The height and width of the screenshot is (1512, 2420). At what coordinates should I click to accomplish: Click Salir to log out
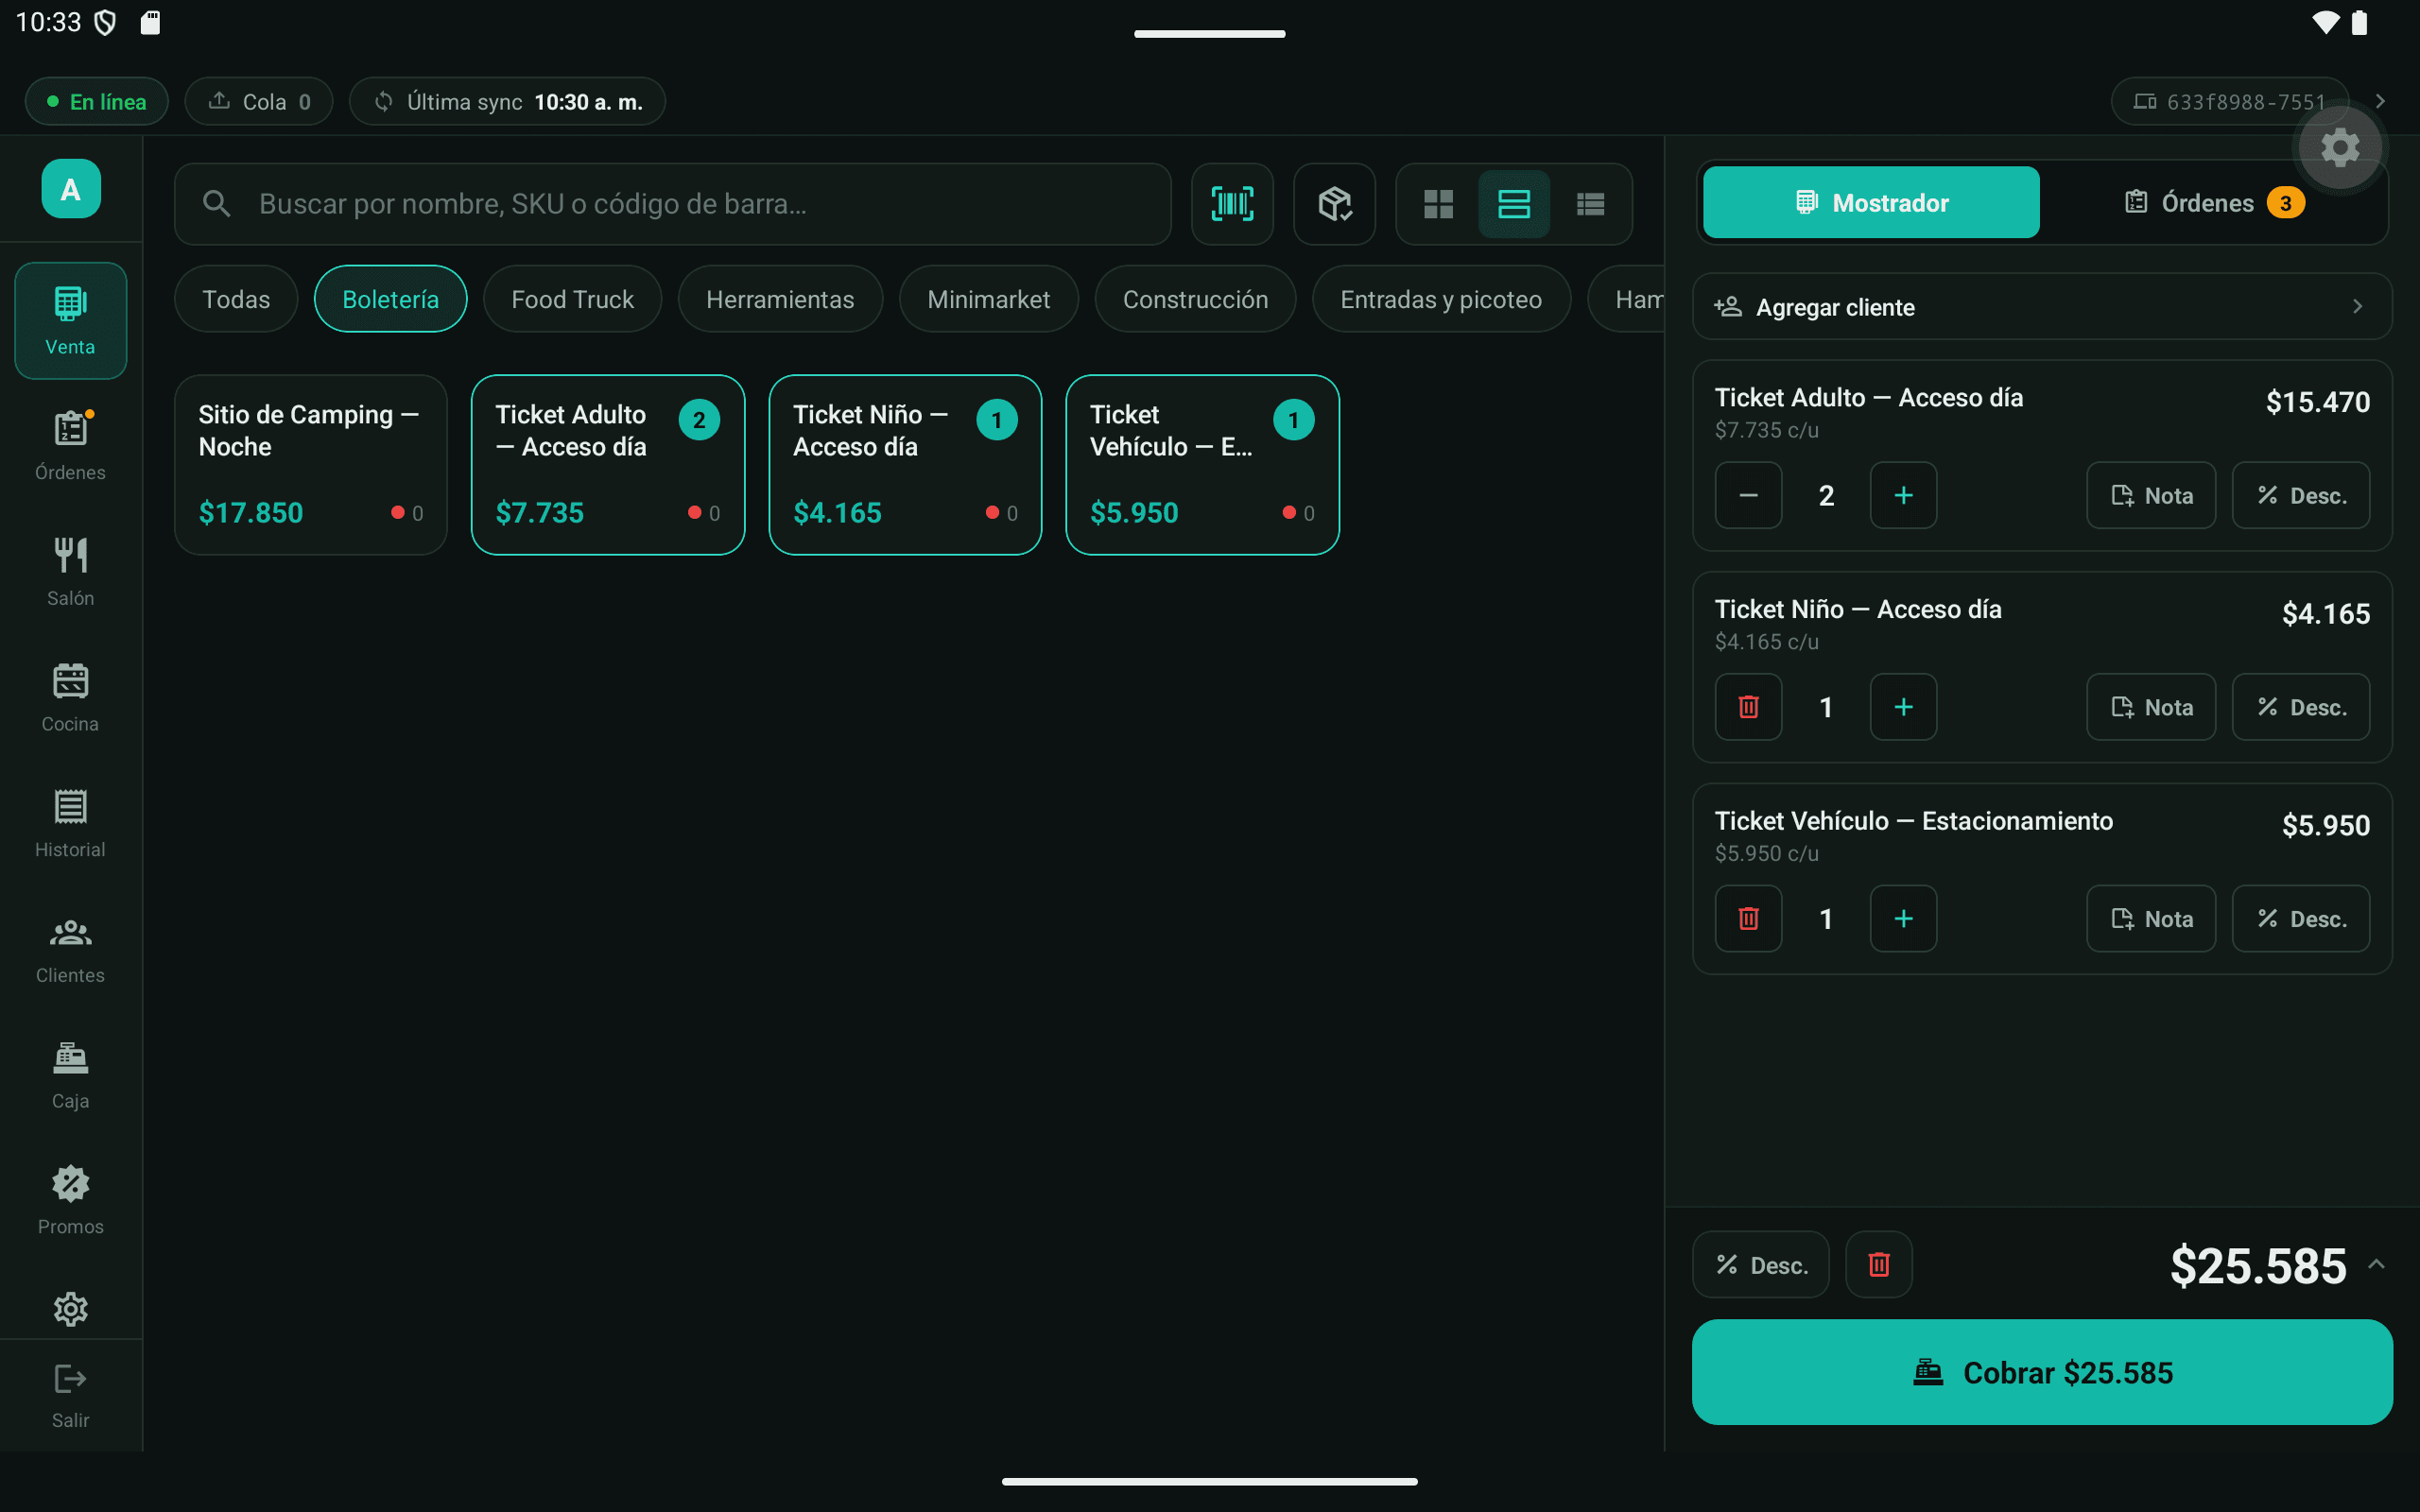click(70, 1396)
